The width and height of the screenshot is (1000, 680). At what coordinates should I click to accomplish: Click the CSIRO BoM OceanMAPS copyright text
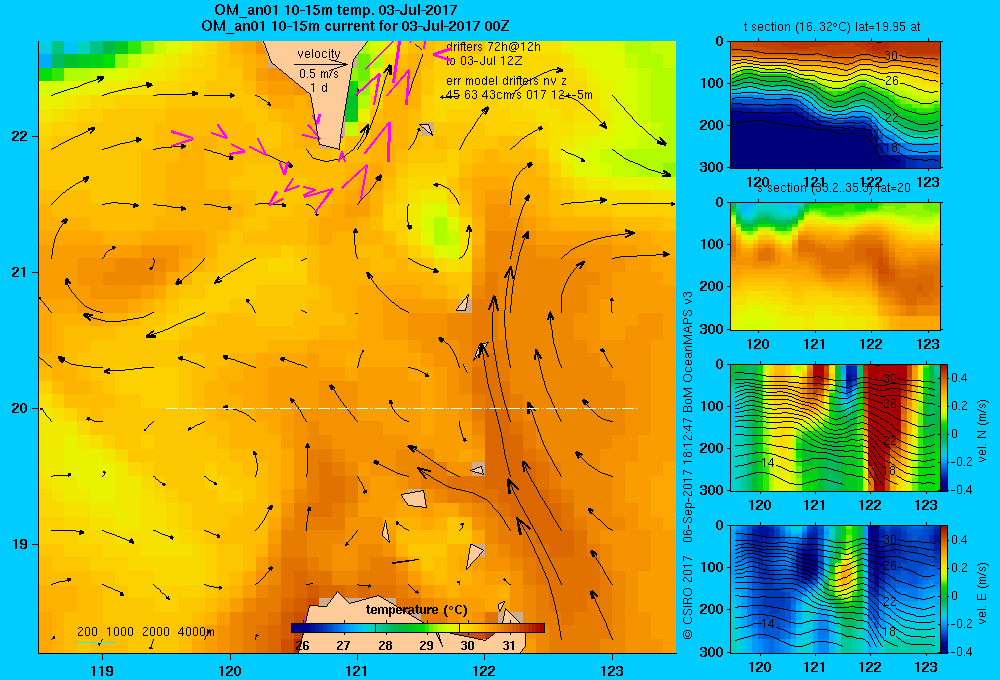(x=688, y=465)
